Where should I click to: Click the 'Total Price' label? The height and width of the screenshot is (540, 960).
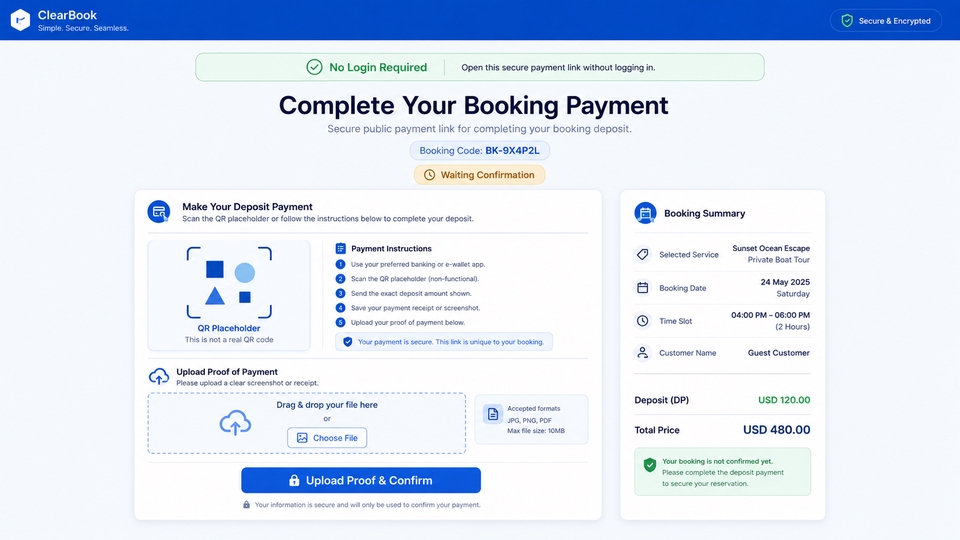[x=657, y=430]
